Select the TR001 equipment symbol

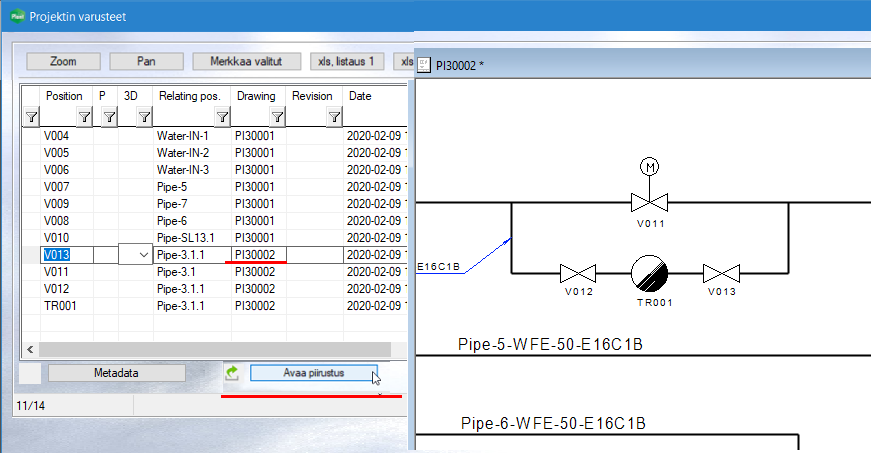tap(650, 272)
